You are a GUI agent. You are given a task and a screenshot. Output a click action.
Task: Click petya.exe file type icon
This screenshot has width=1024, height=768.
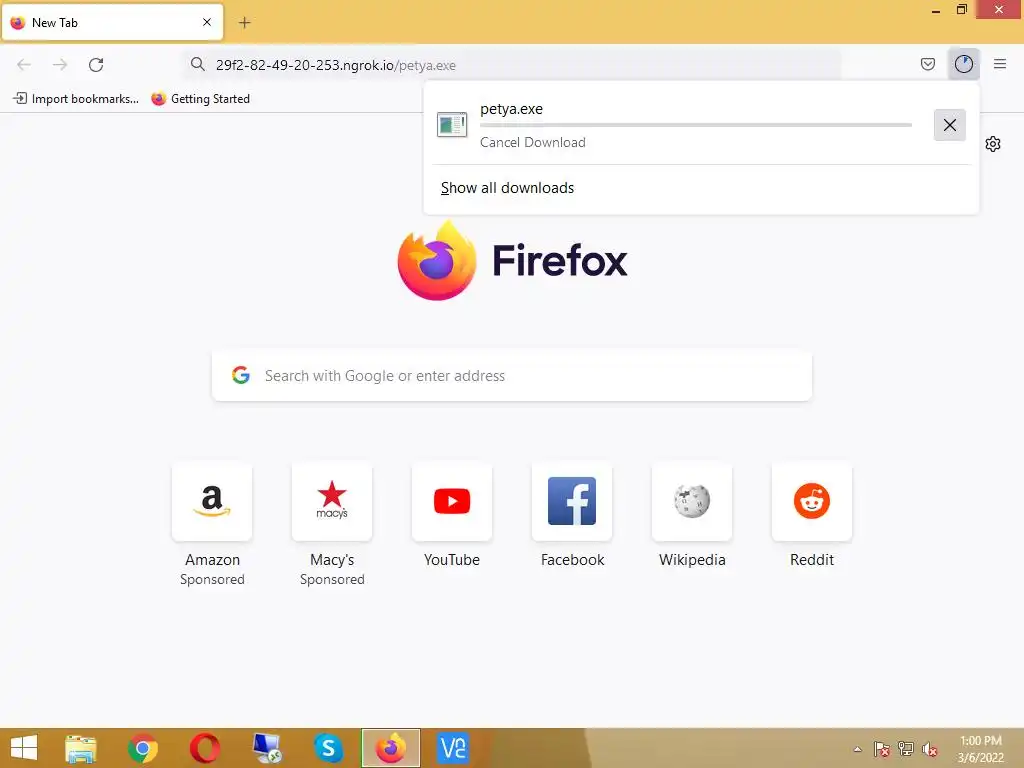coord(452,125)
